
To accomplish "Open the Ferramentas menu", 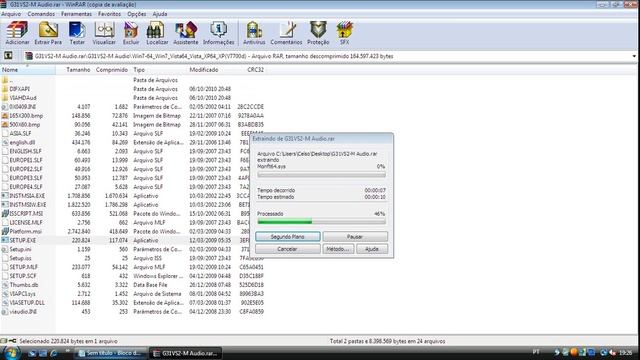I will [x=76, y=14].
